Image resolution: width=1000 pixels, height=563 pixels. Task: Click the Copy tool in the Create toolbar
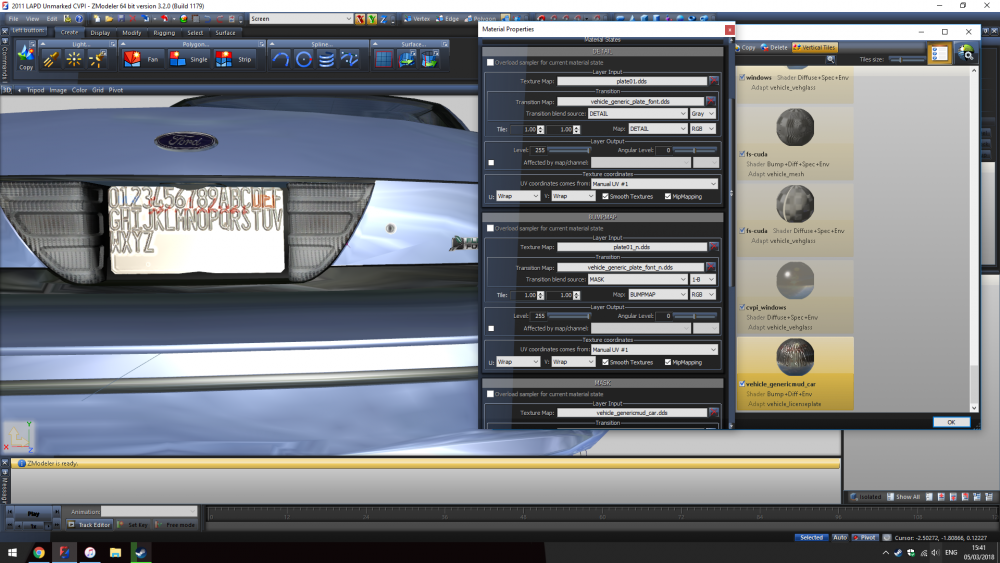(26, 57)
